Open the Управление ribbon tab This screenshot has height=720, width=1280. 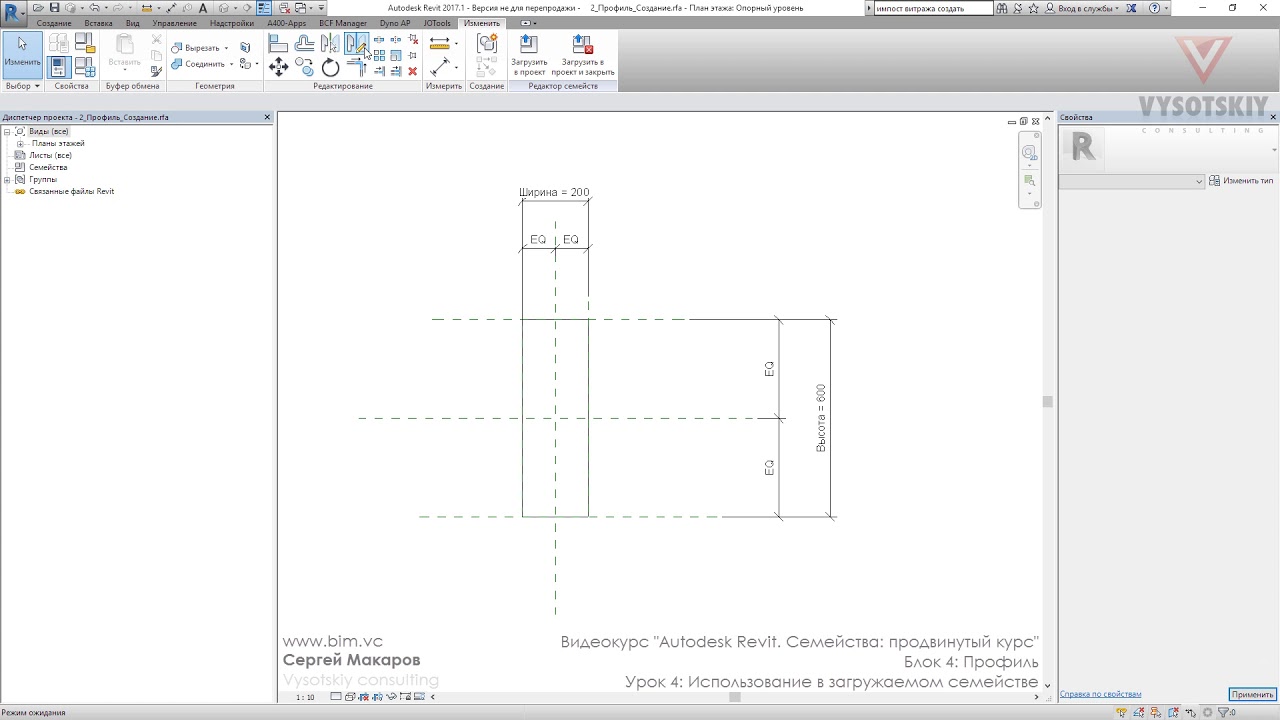(x=174, y=23)
